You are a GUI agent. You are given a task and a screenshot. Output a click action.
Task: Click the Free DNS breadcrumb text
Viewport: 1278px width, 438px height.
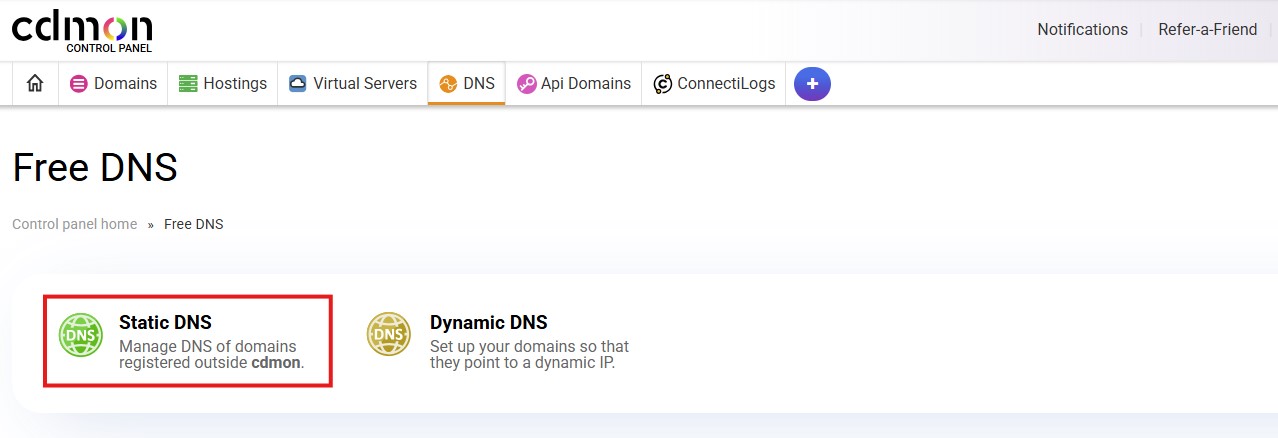(194, 224)
